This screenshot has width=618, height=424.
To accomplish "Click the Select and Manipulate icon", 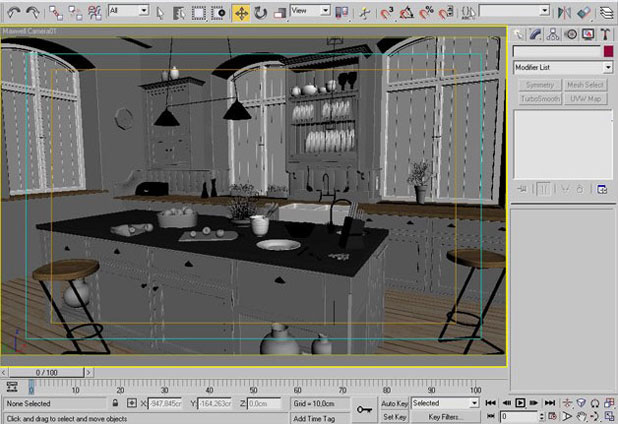I will [x=365, y=13].
